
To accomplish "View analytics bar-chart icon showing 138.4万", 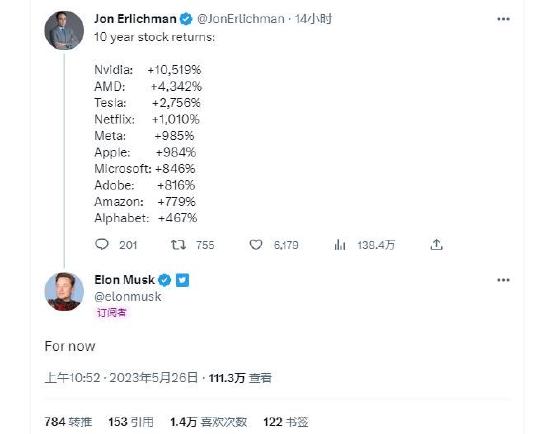I will click(340, 245).
